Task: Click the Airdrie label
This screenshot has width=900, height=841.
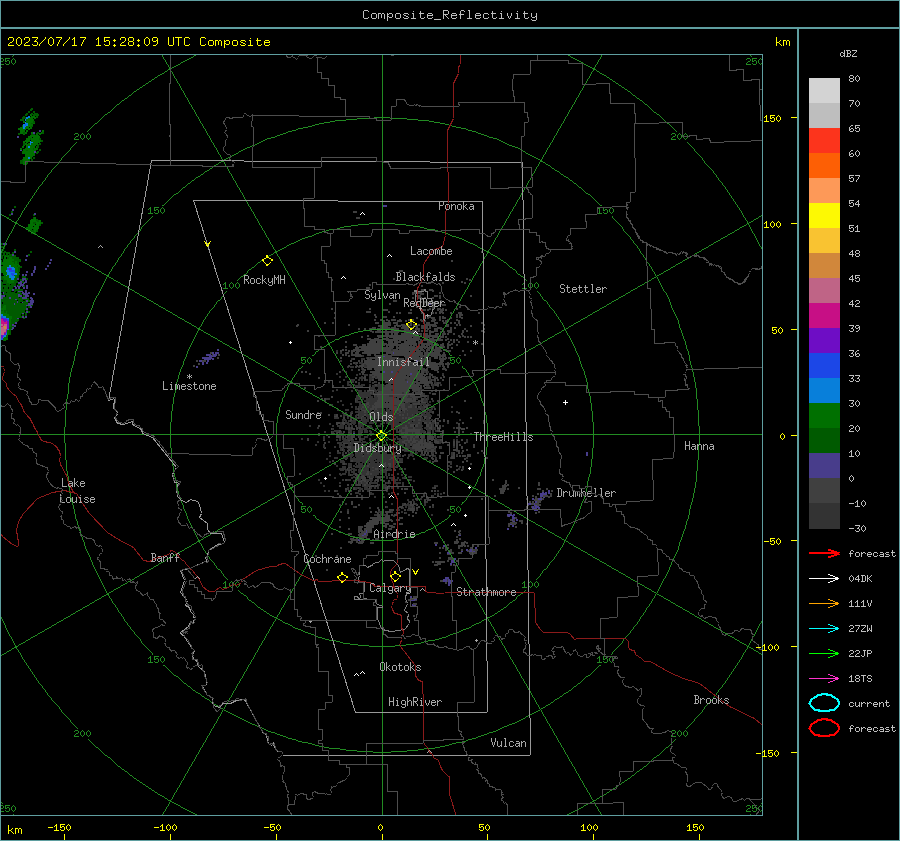Action: click(x=394, y=534)
